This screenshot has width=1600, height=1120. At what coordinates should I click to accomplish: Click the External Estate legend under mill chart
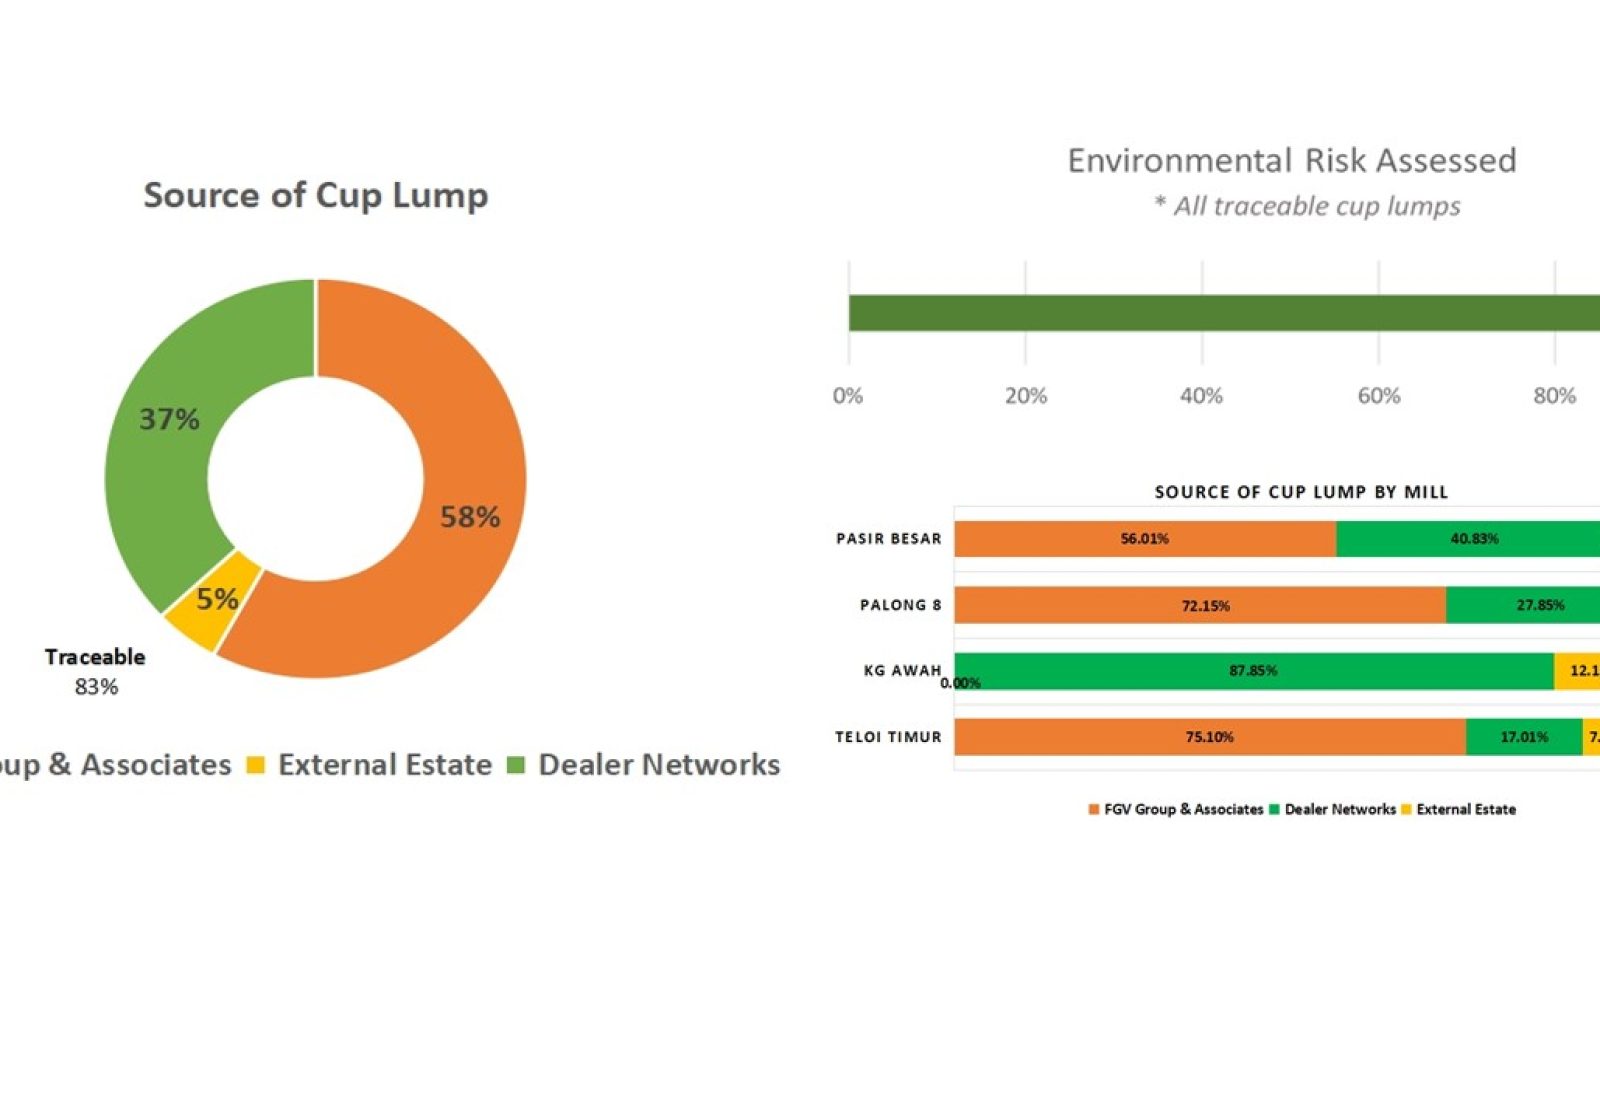1466,809
